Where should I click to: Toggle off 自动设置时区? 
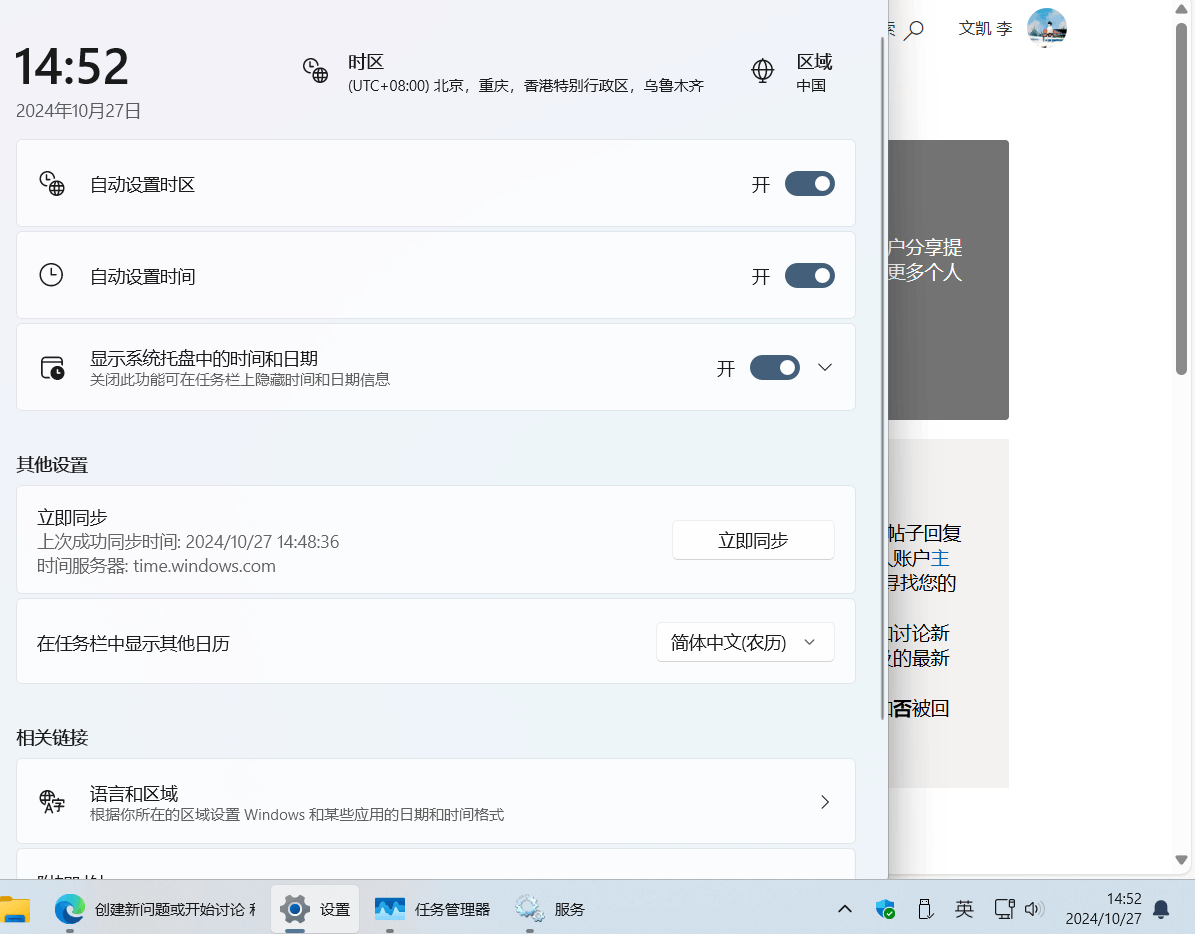pos(809,183)
